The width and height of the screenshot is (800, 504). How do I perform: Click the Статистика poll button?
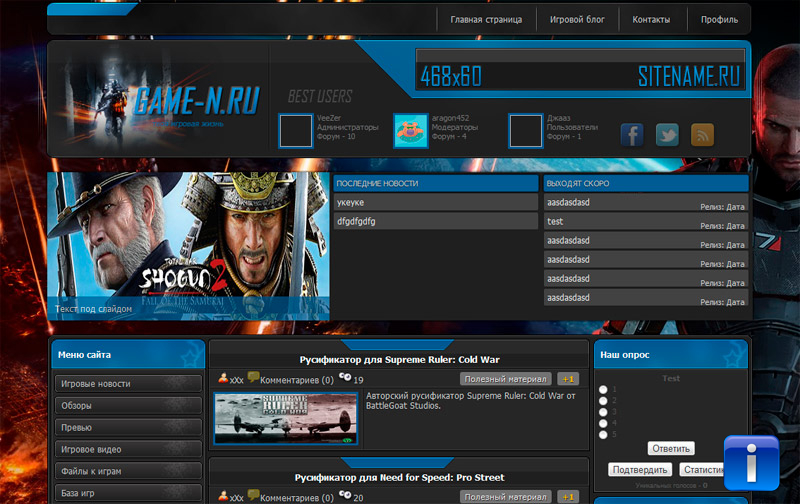tap(702, 470)
